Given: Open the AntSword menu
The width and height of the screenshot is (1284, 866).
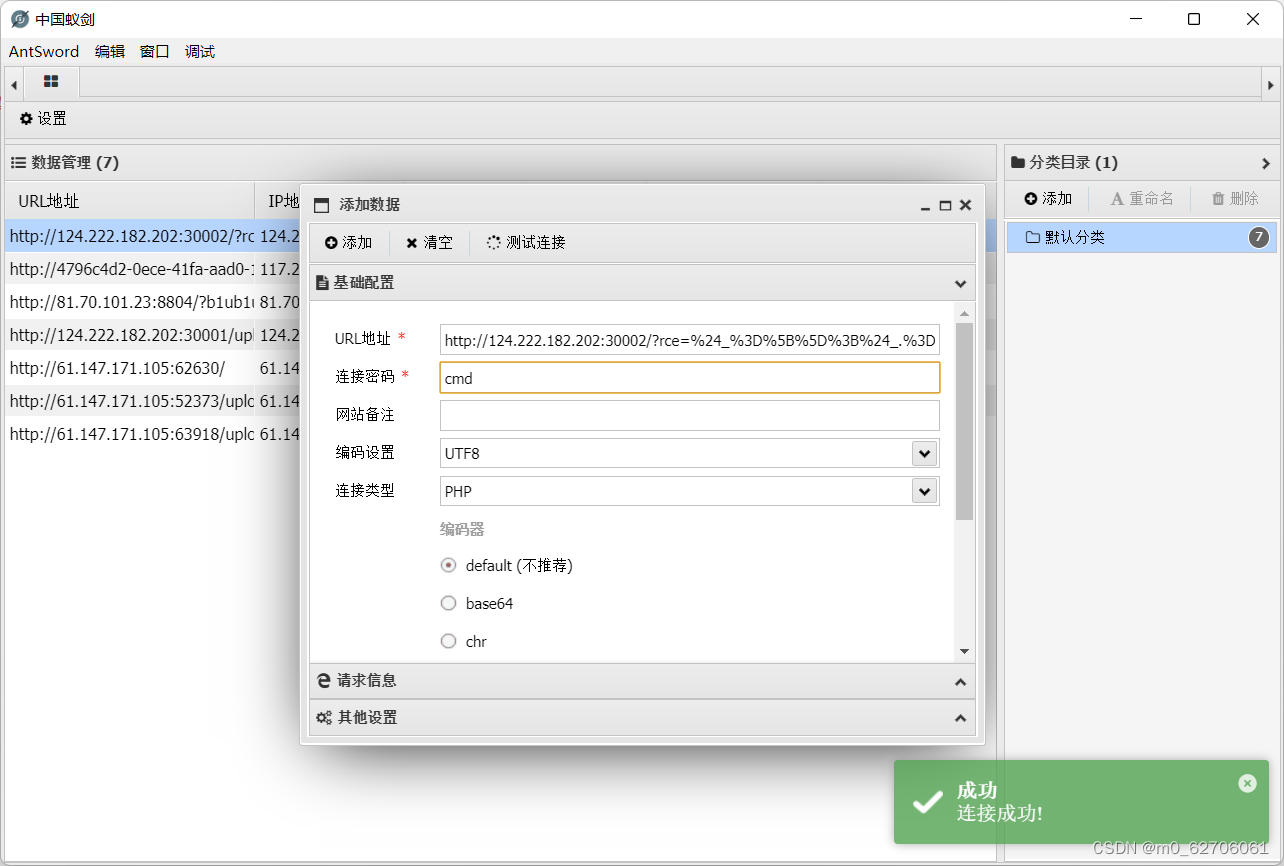Looking at the screenshot, I should click(x=44, y=52).
